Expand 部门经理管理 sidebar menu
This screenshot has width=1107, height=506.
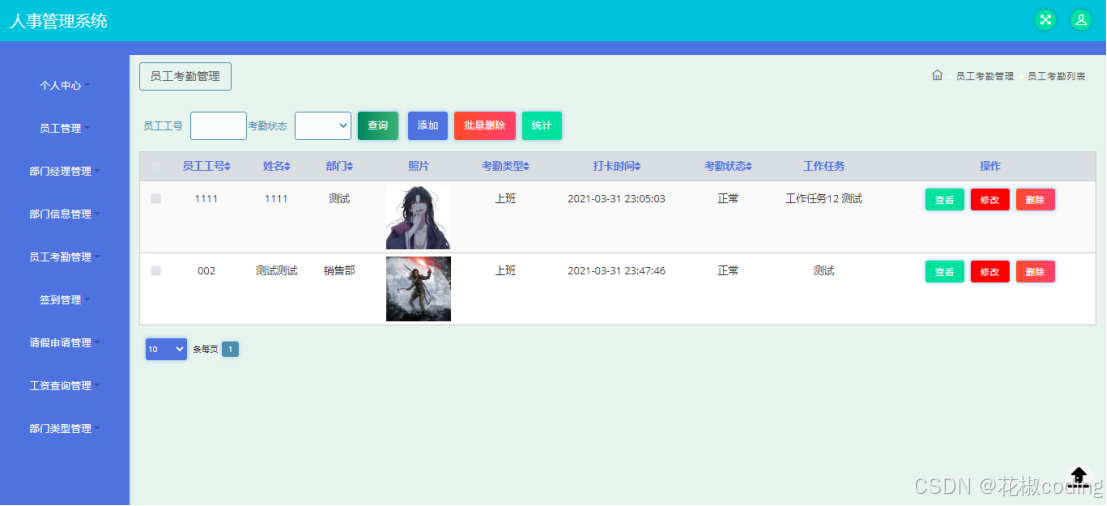(65, 171)
